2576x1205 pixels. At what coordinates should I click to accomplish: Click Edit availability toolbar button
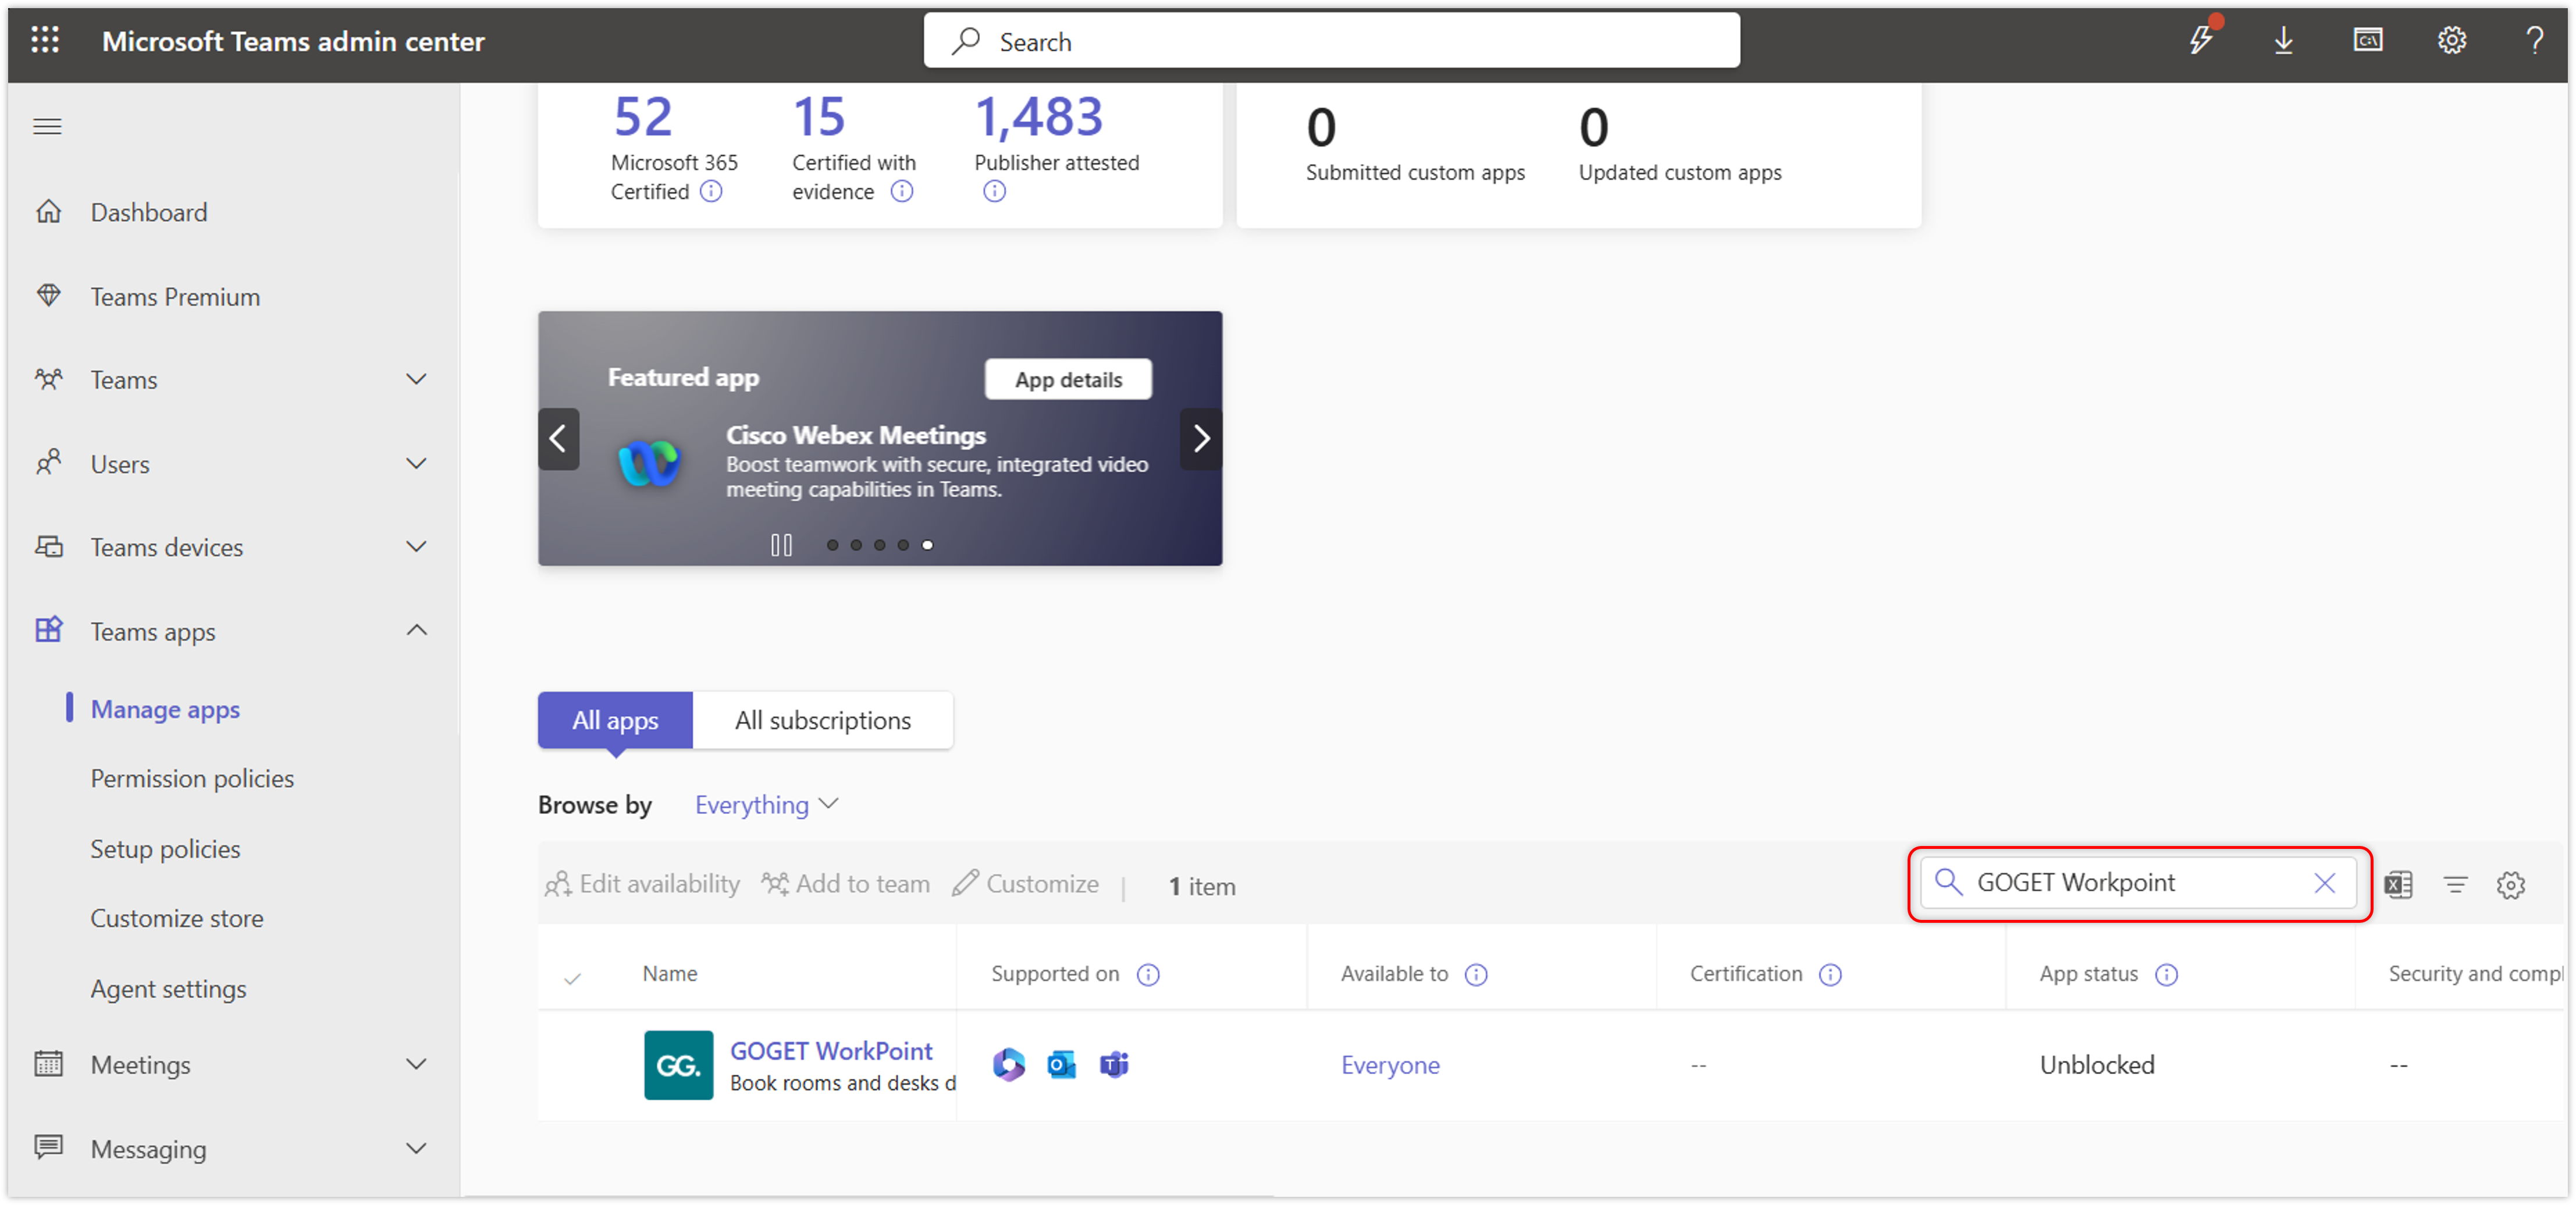coord(642,885)
